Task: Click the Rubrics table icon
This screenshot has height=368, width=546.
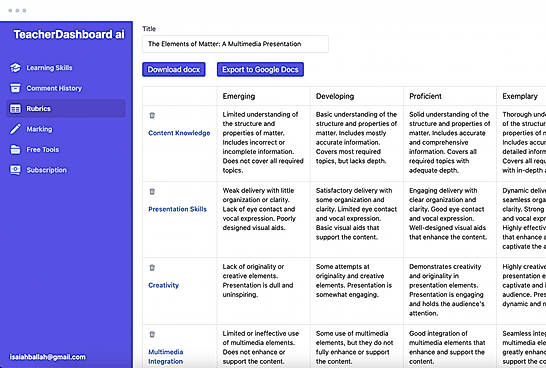Action: 15,109
